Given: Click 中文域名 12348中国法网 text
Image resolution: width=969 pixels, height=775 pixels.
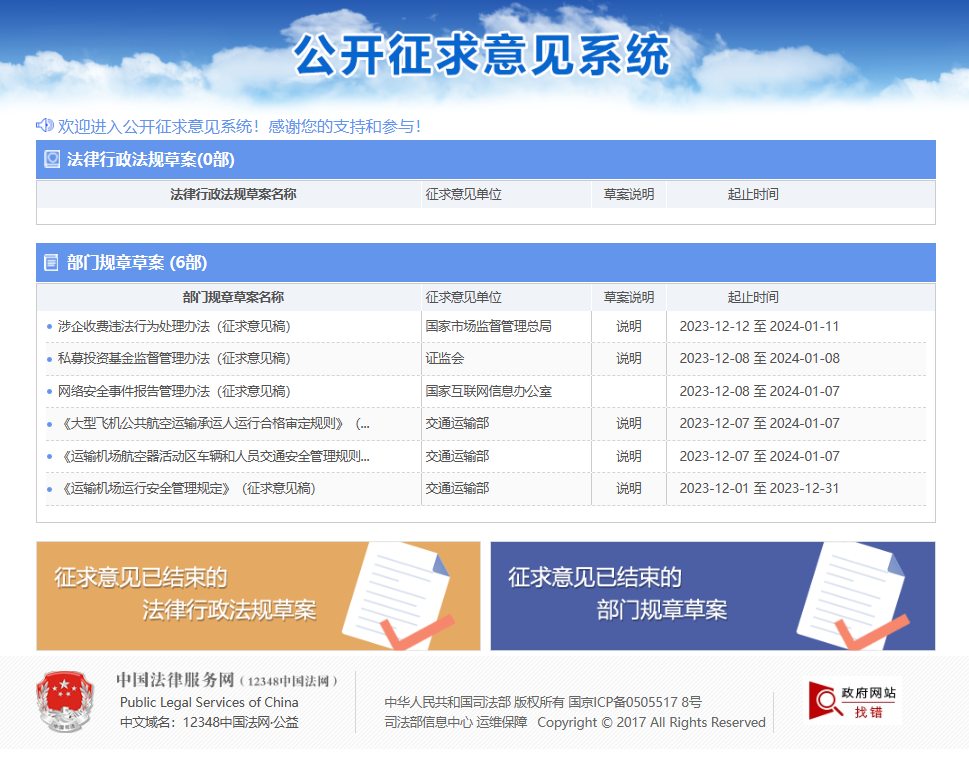Looking at the screenshot, I should coord(209,722).
